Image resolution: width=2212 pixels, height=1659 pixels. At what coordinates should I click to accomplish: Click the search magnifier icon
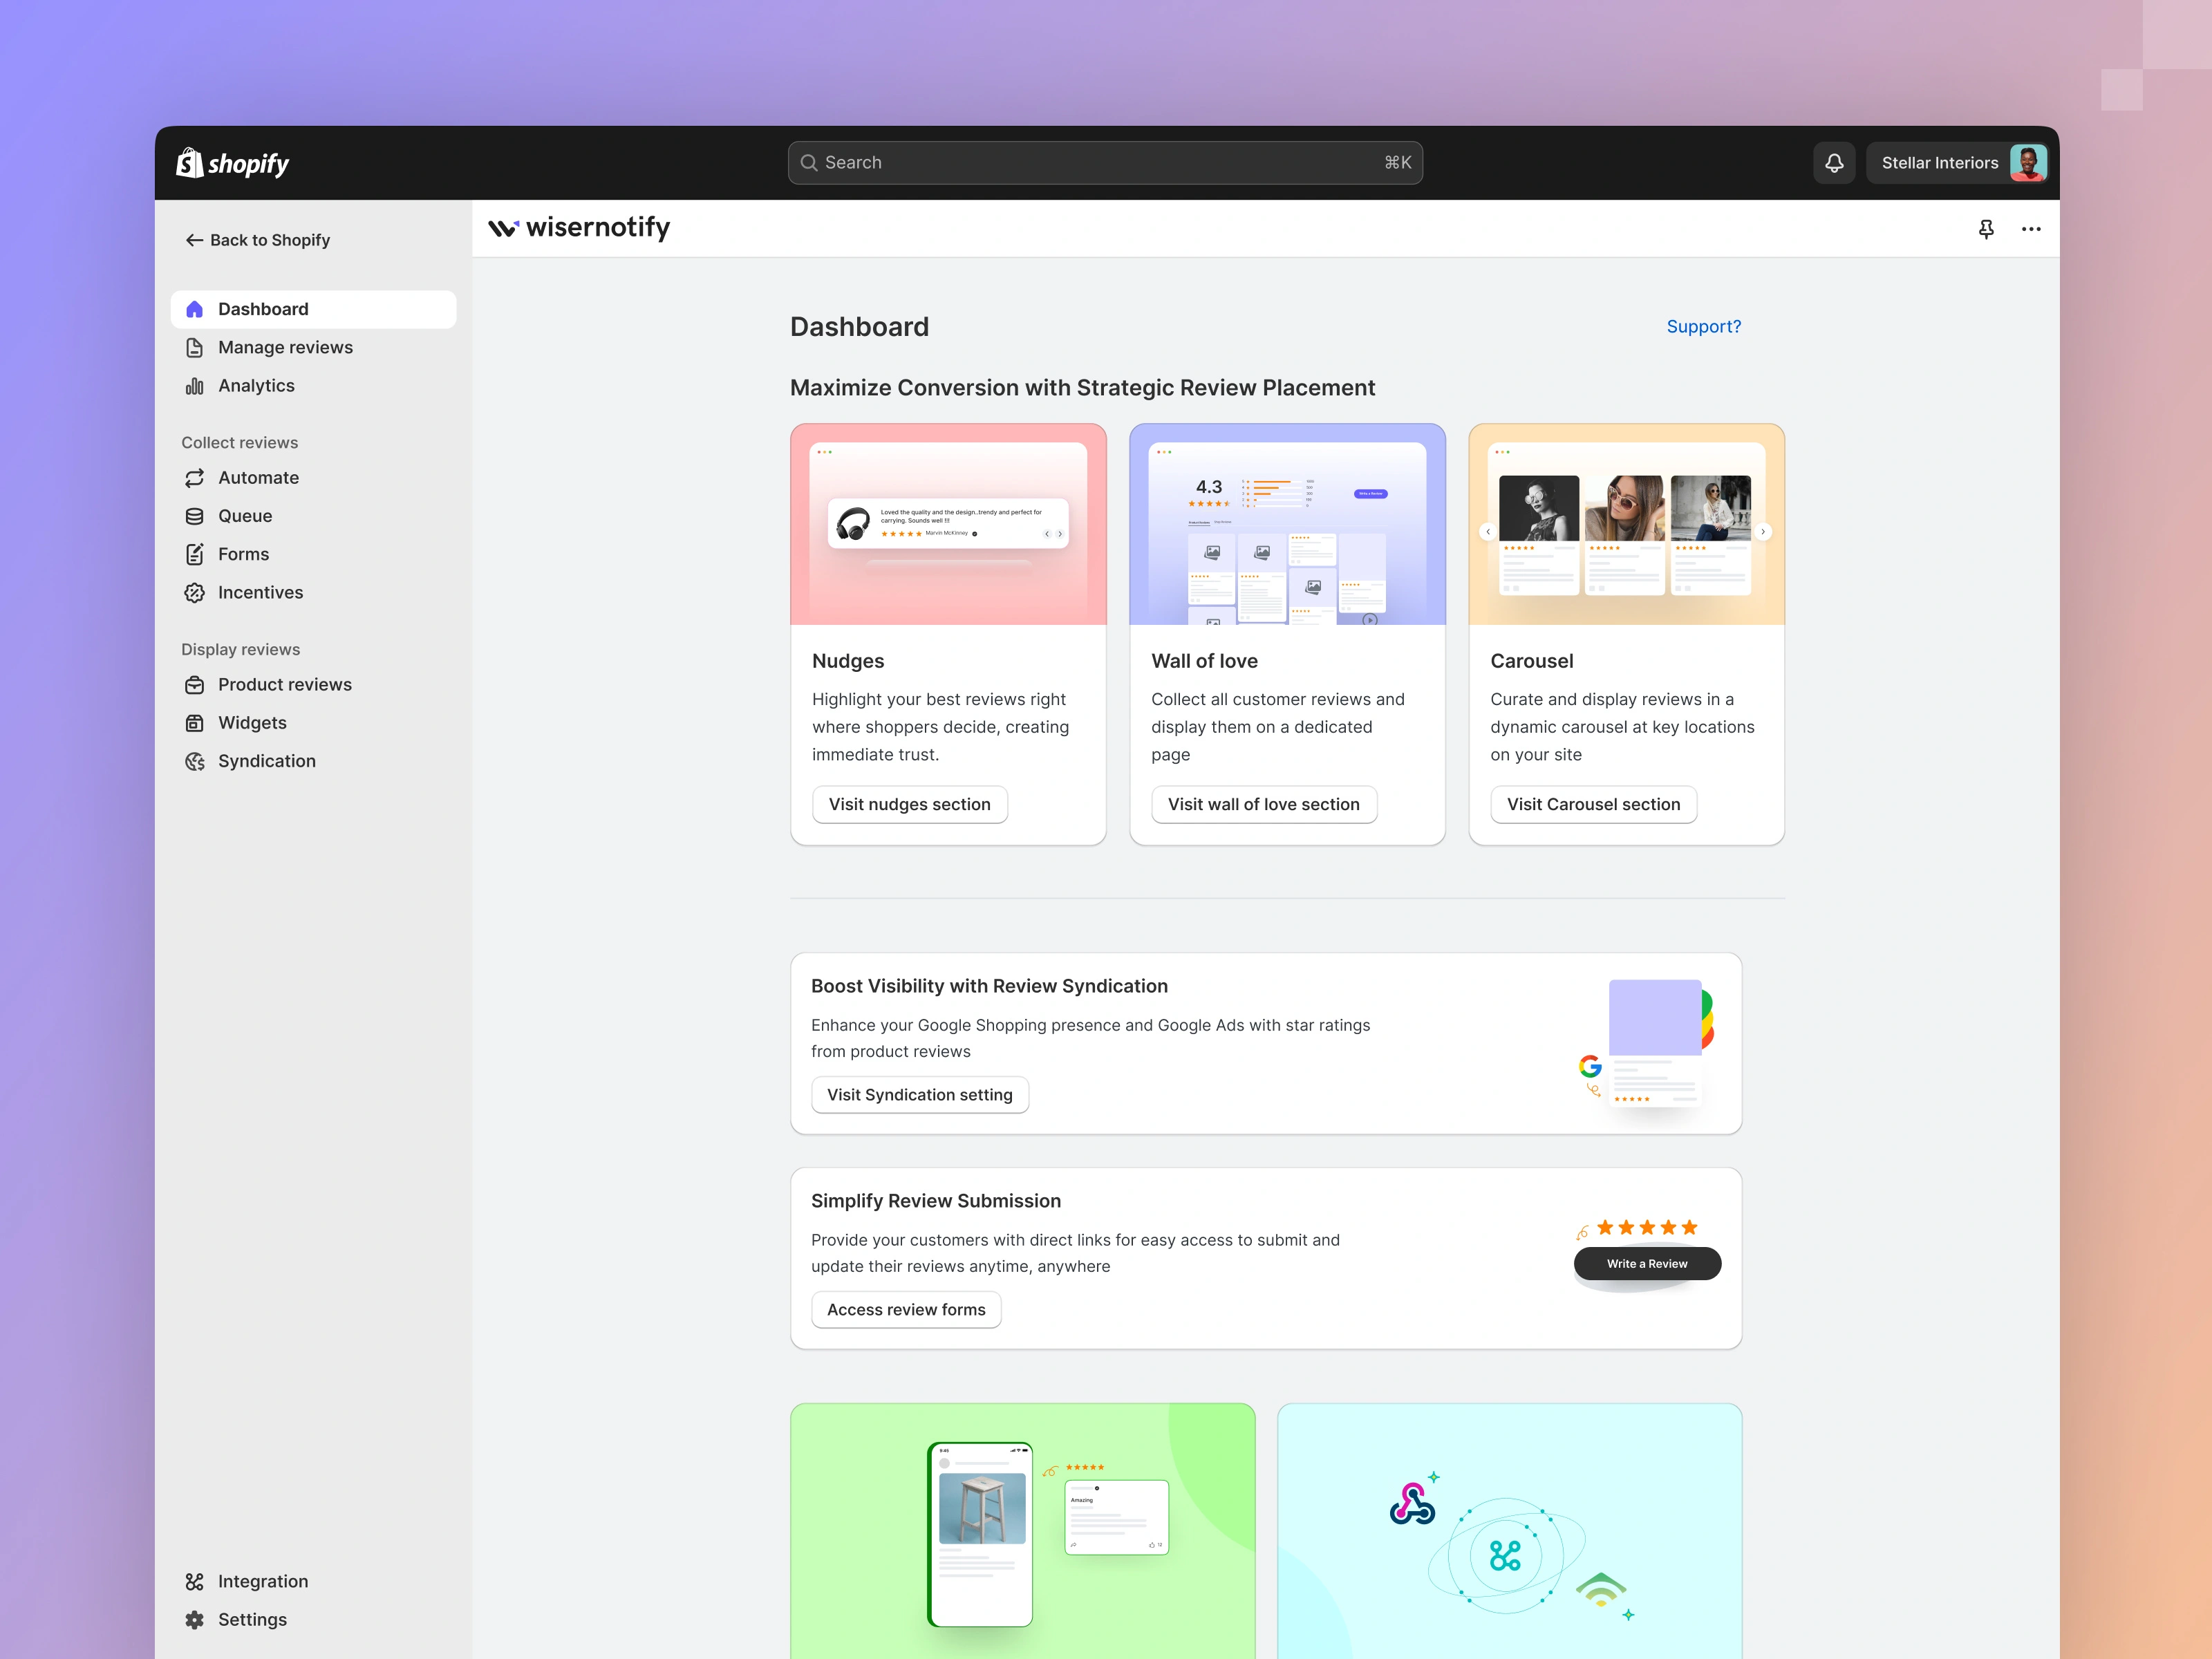click(809, 163)
